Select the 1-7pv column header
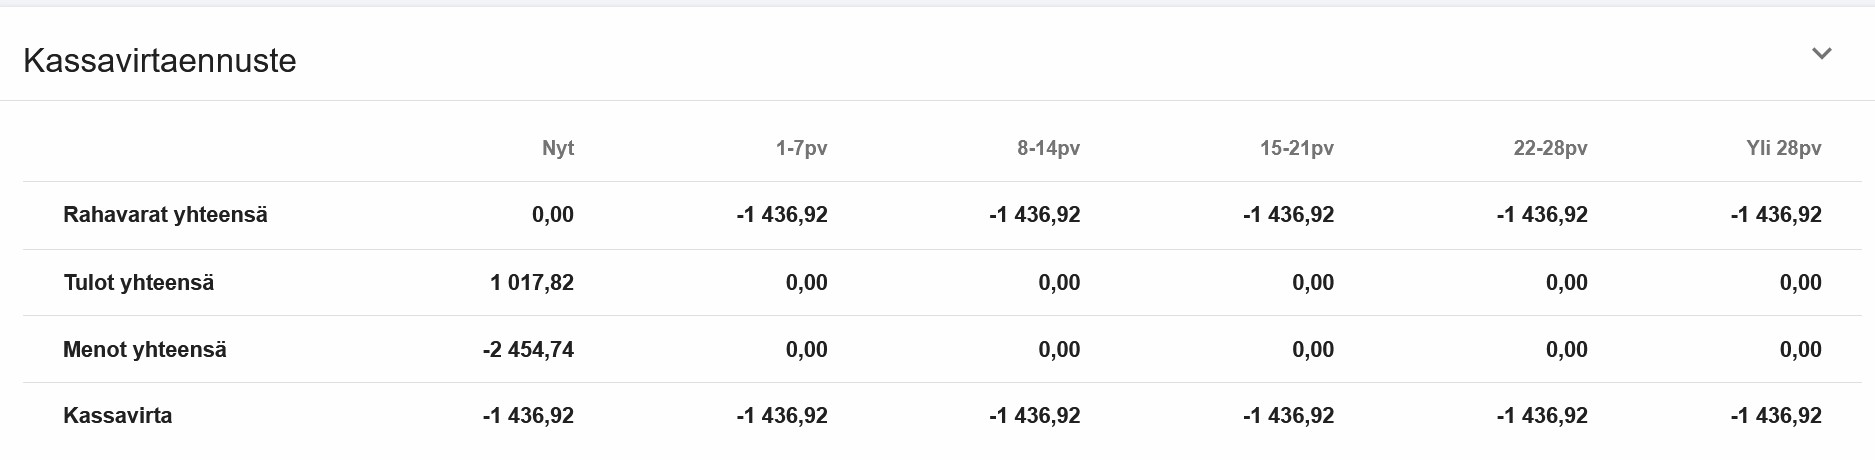This screenshot has height=460, width=1875. 802,148
